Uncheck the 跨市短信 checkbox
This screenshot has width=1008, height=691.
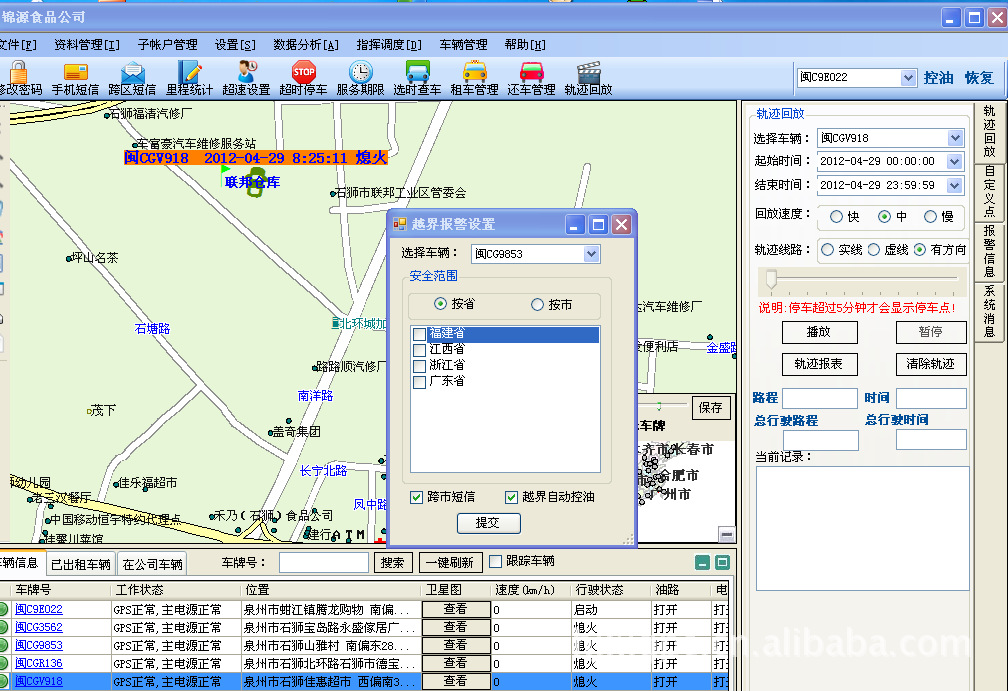click(x=417, y=497)
